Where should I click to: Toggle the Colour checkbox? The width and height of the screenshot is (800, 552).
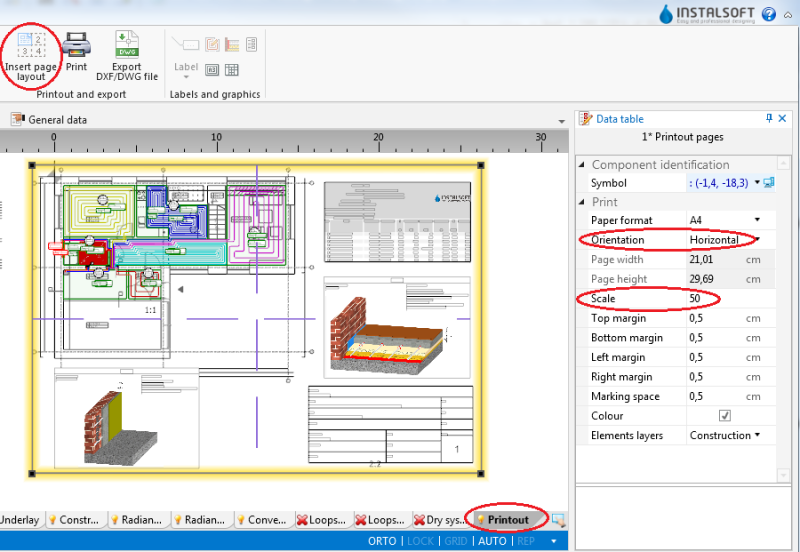point(724,416)
